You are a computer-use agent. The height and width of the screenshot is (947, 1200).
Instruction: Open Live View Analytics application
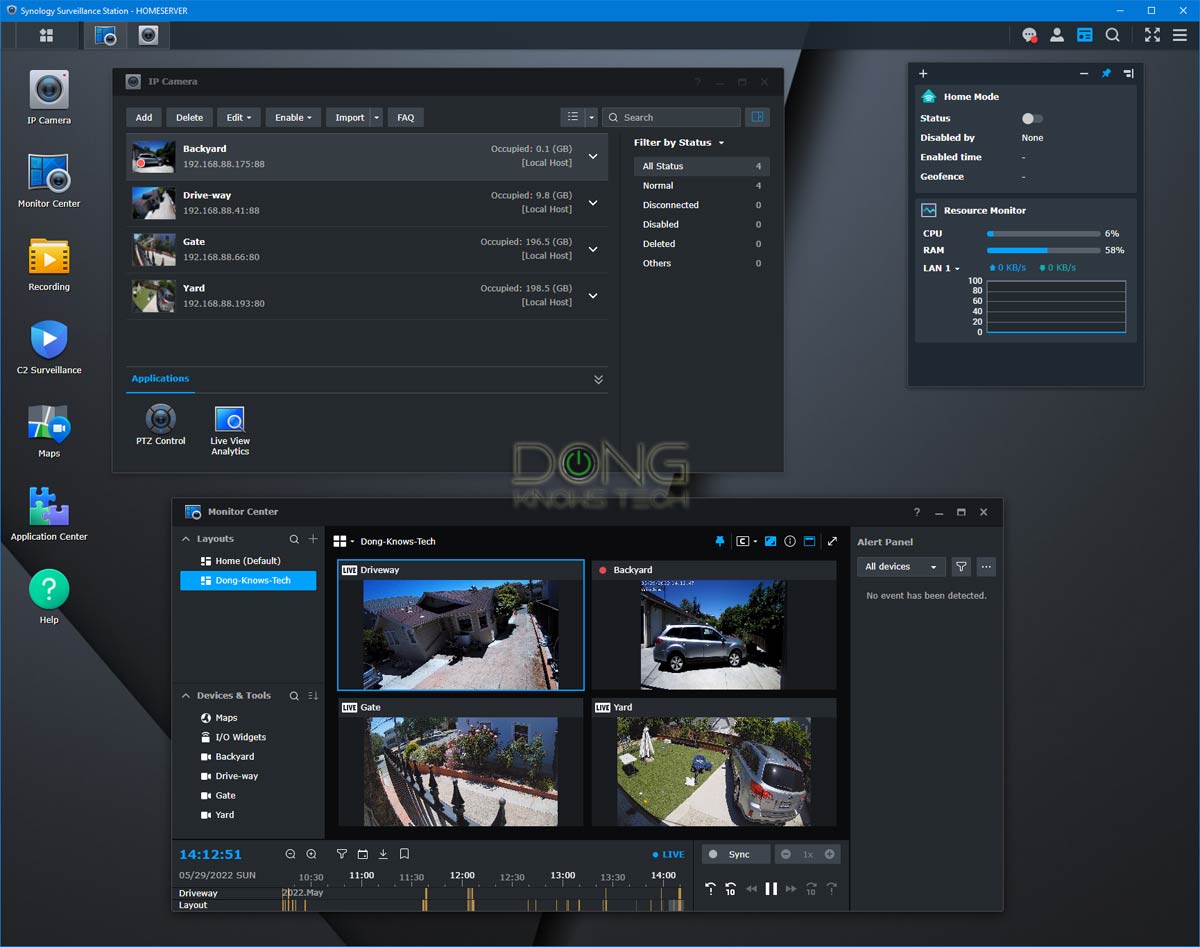pyautogui.click(x=230, y=430)
